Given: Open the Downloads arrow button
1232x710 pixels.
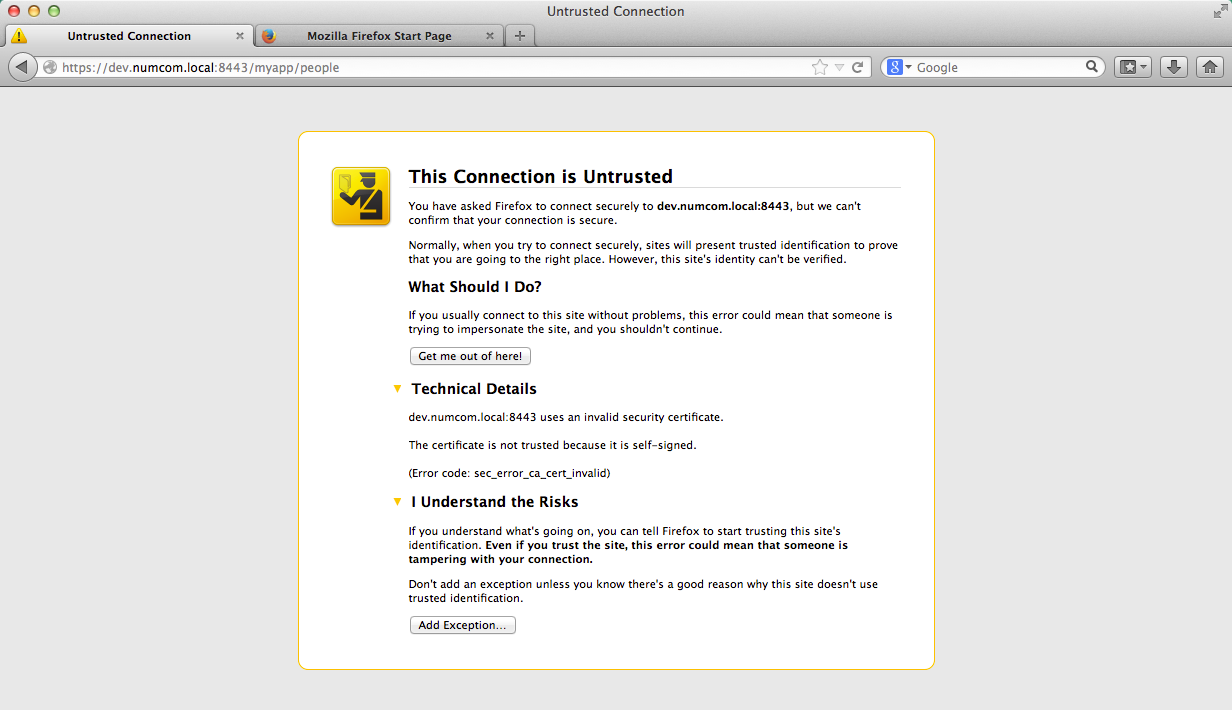Looking at the screenshot, I should tap(1175, 67).
